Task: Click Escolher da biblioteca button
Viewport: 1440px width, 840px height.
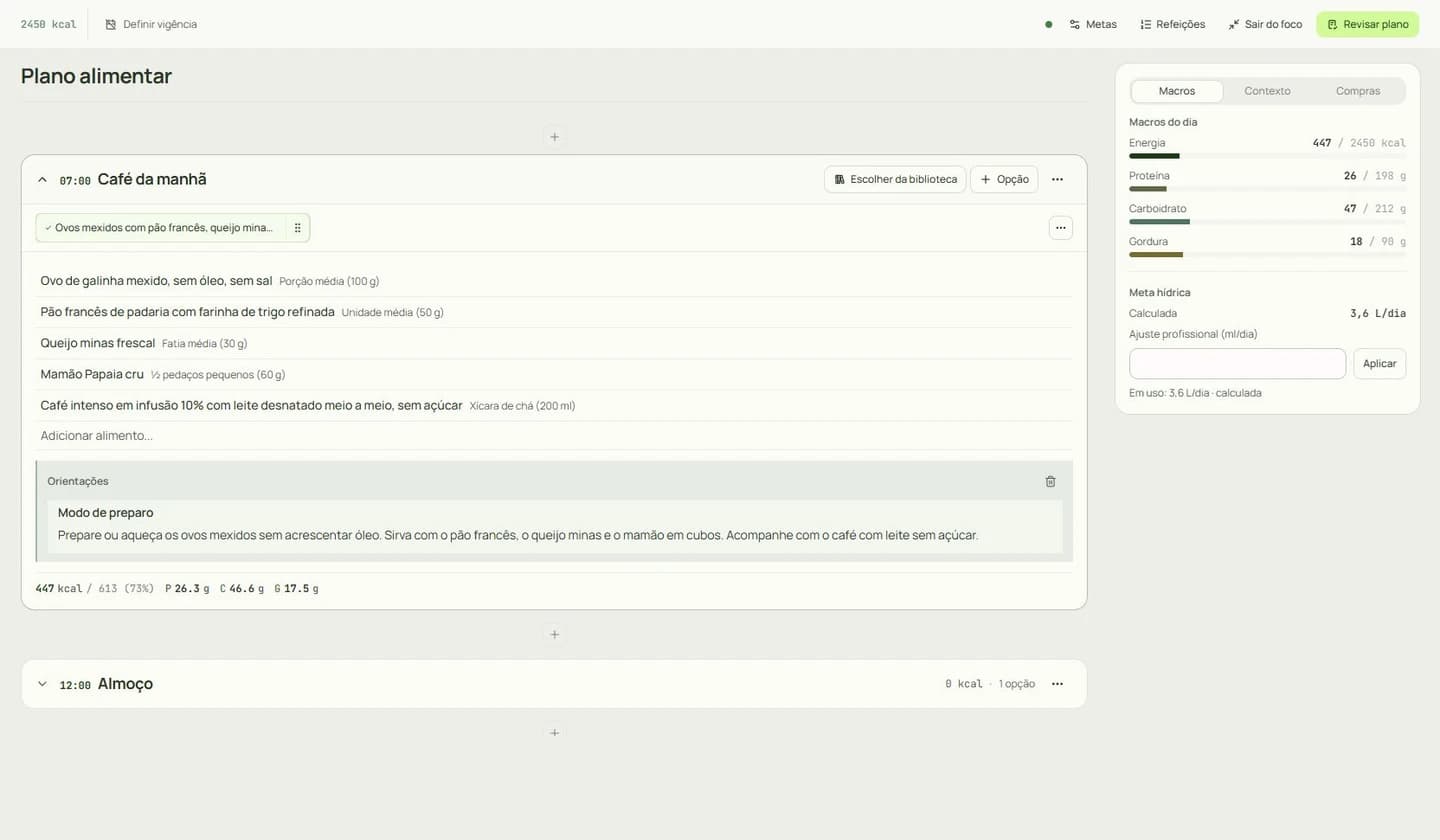Action: (895, 179)
